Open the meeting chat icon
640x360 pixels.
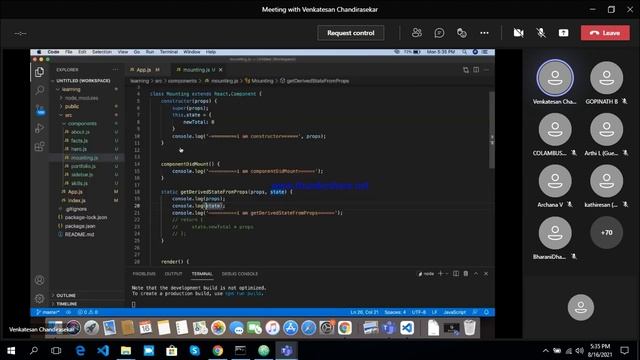click(x=439, y=33)
